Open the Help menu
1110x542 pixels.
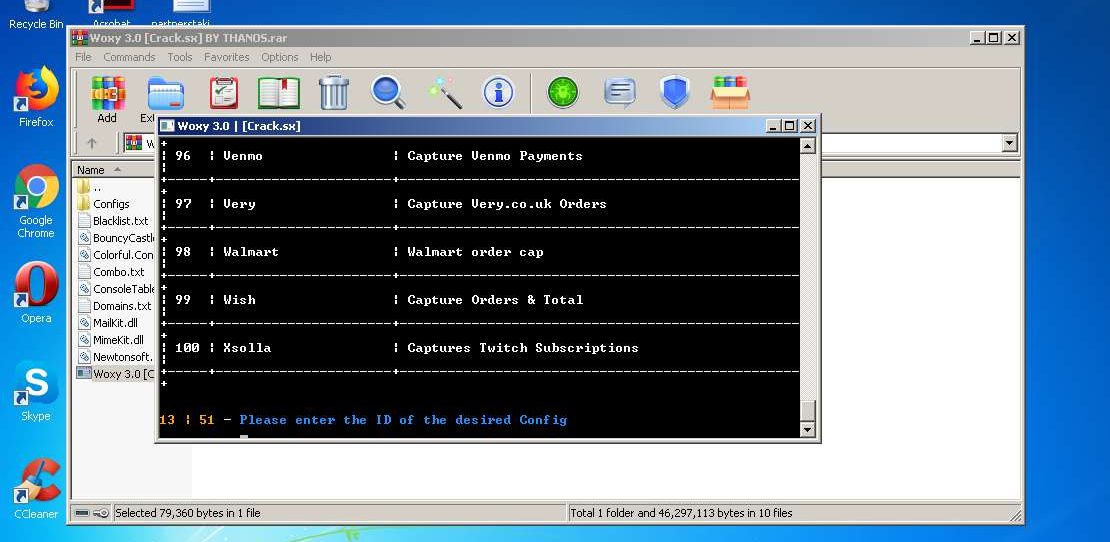pos(320,57)
